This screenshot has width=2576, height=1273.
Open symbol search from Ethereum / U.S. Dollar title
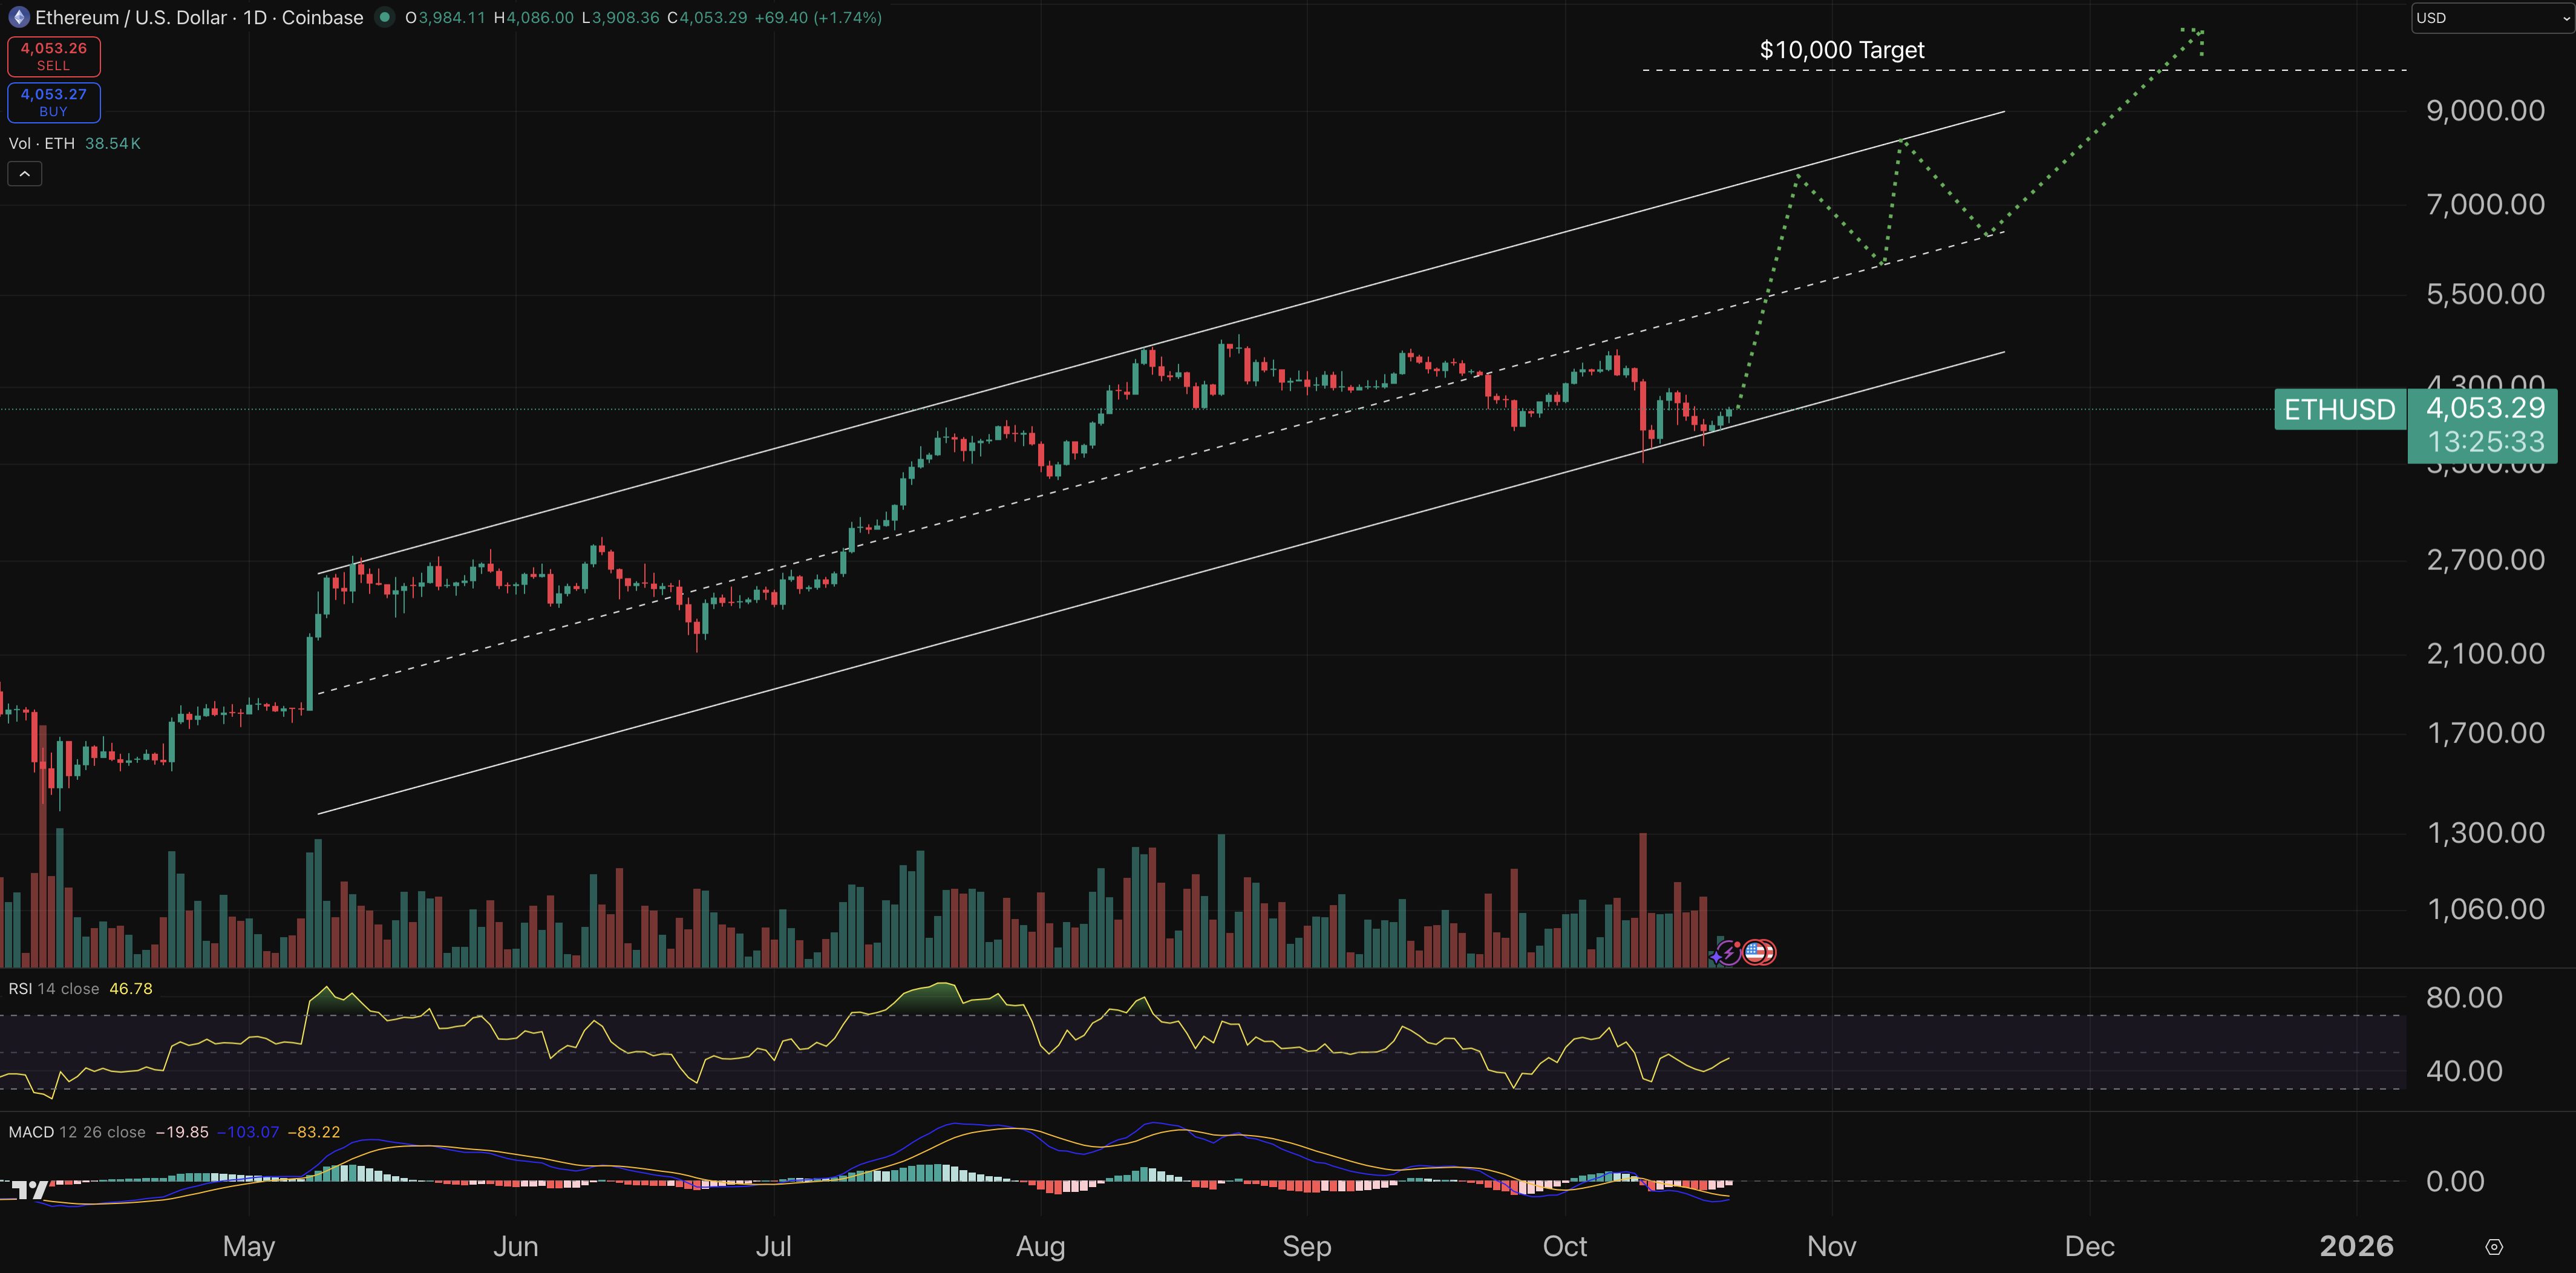[130, 17]
